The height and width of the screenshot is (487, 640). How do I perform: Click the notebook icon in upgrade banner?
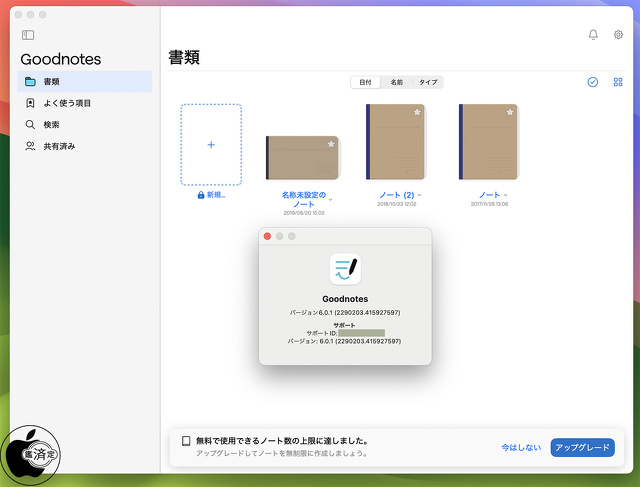coord(186,441)
